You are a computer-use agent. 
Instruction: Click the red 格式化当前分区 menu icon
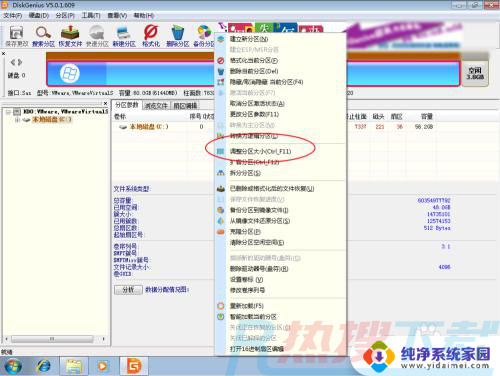221,61
